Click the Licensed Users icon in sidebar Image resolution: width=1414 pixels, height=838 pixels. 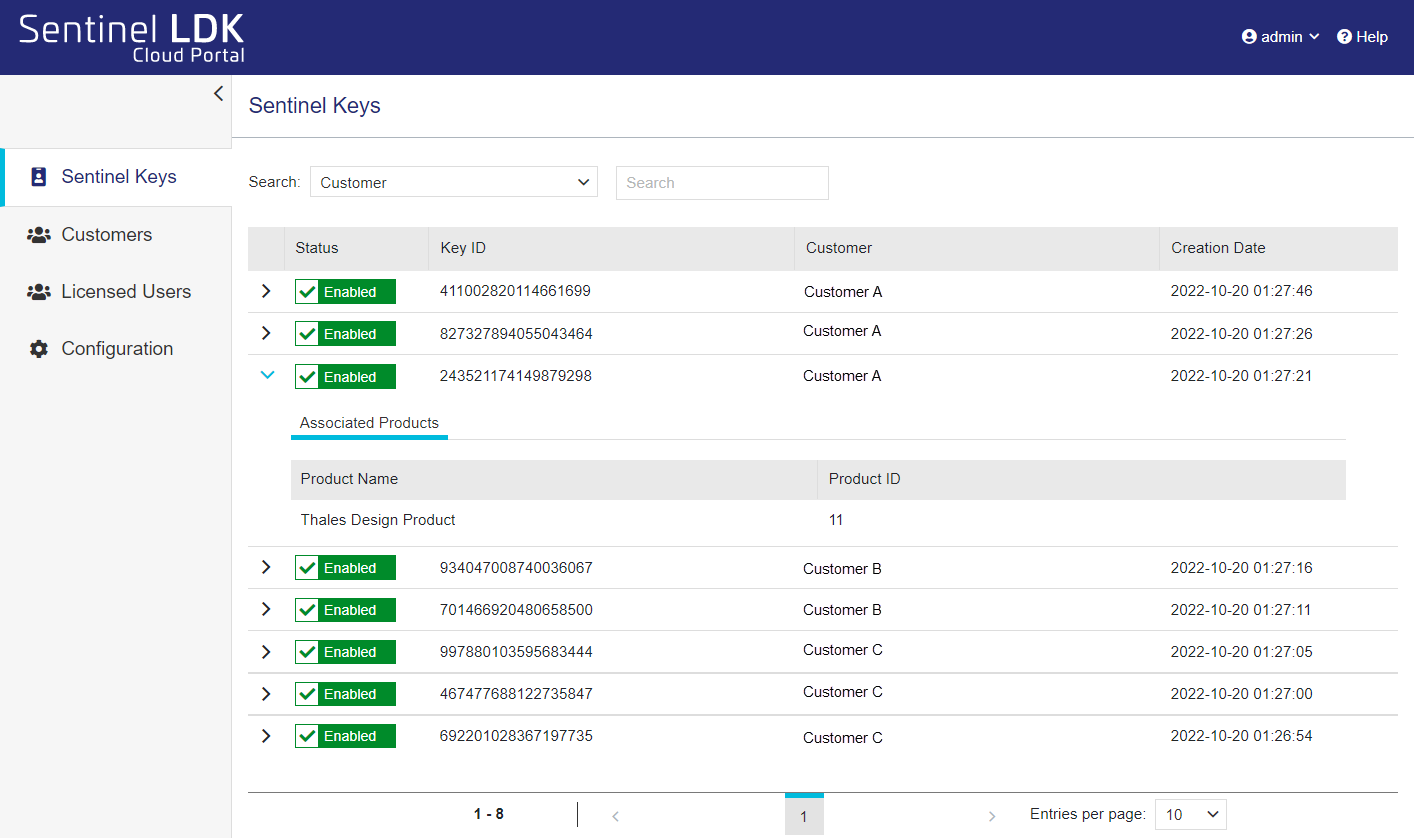click(x=39, y=292)
